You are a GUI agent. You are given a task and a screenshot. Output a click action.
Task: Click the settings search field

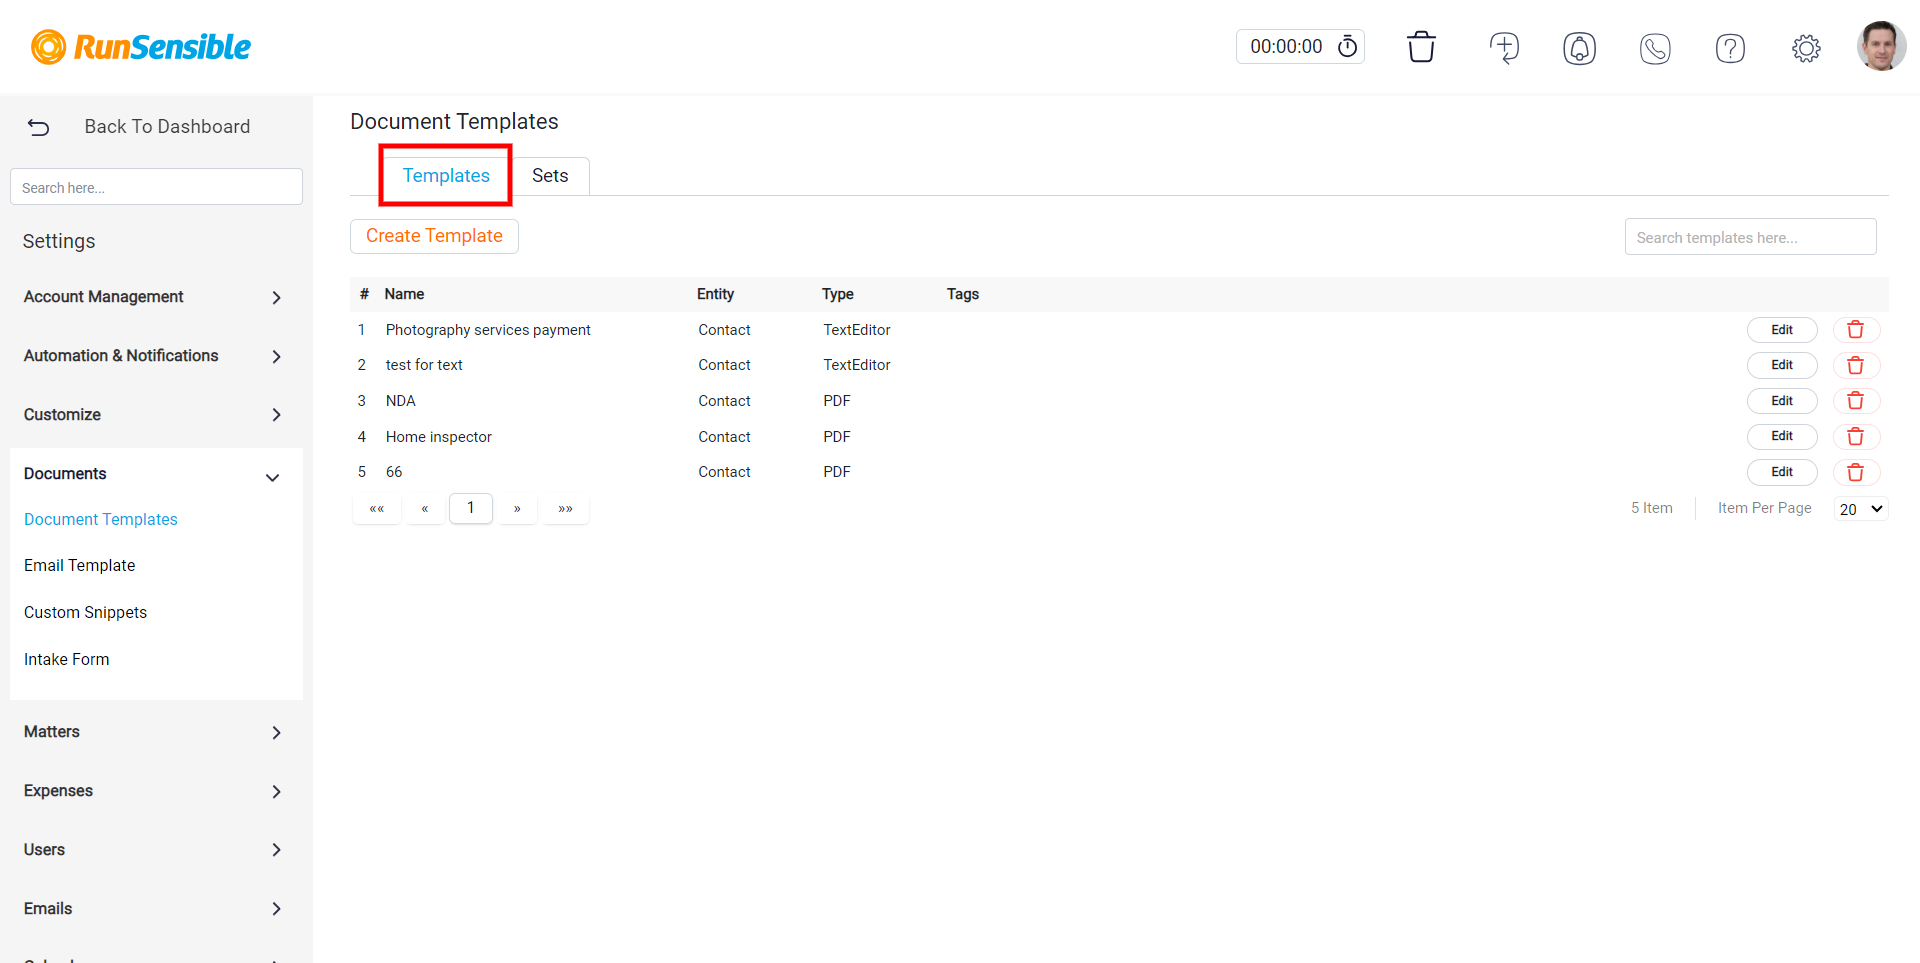(156, 187)
